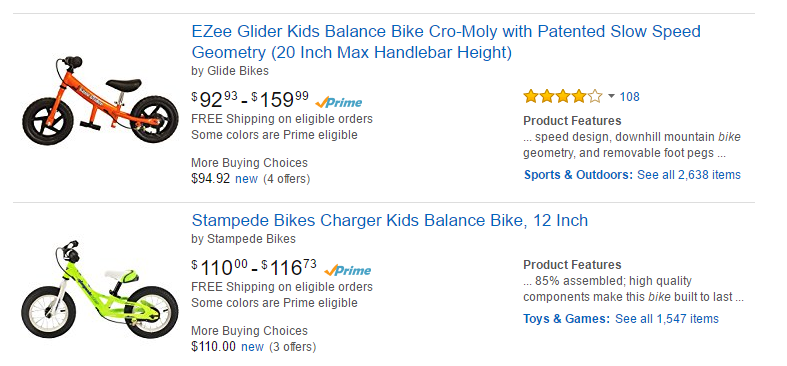
Task: Click the 'Stampede Bikes' brand name
Action: tap(251, 238)
